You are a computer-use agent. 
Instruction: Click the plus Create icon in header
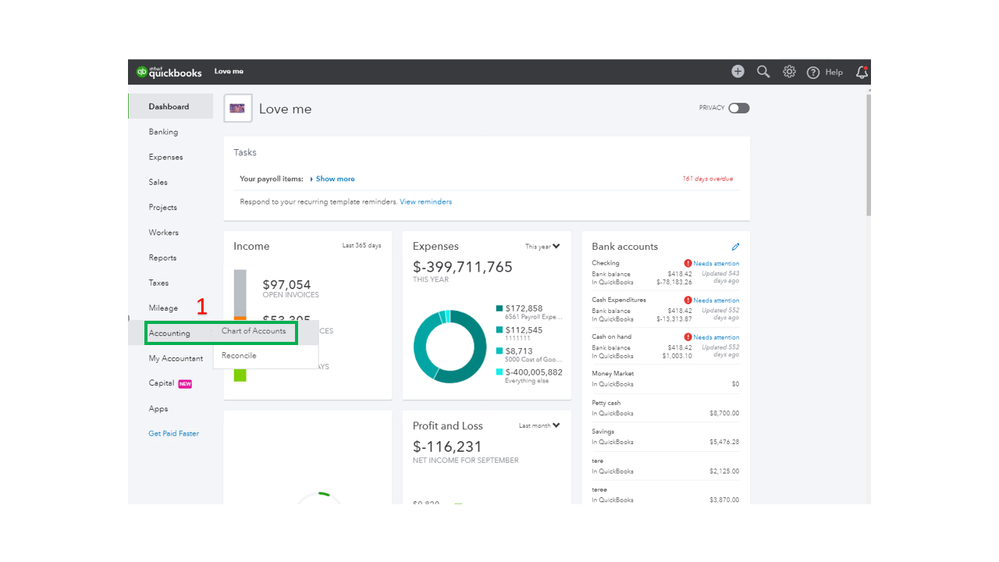pos(737,71)
